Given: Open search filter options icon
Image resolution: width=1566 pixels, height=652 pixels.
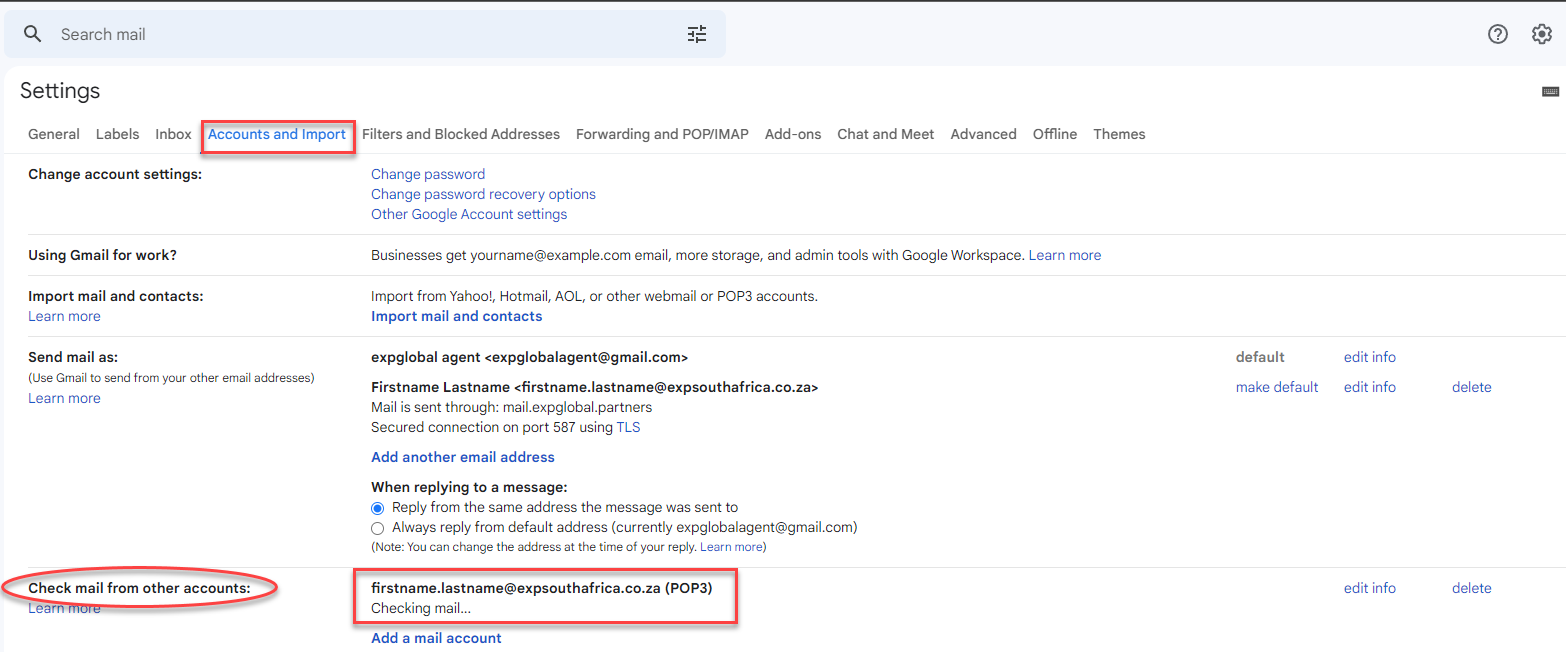Looking at the screenshot, I should pyautogui.click(x=697, y=34).
